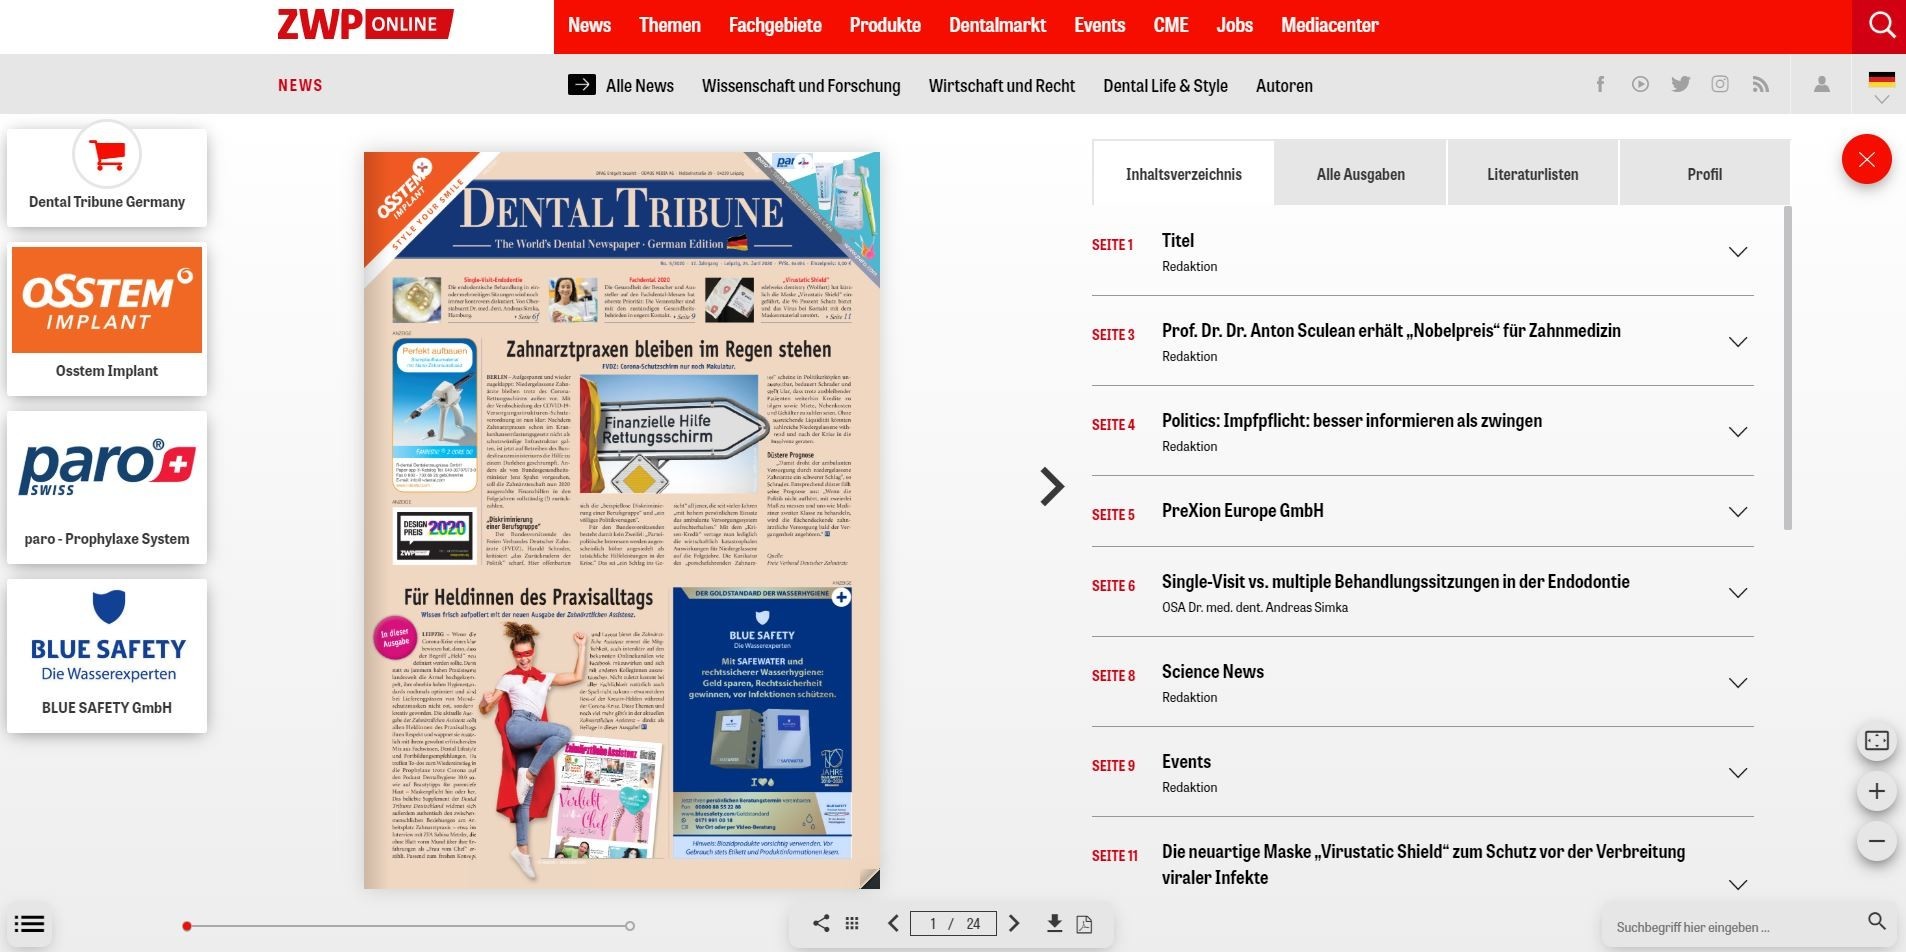1906x952 pixels.
Task: Click the search magnifier beside Suchbegriff field
Action: coord(1876,922)
